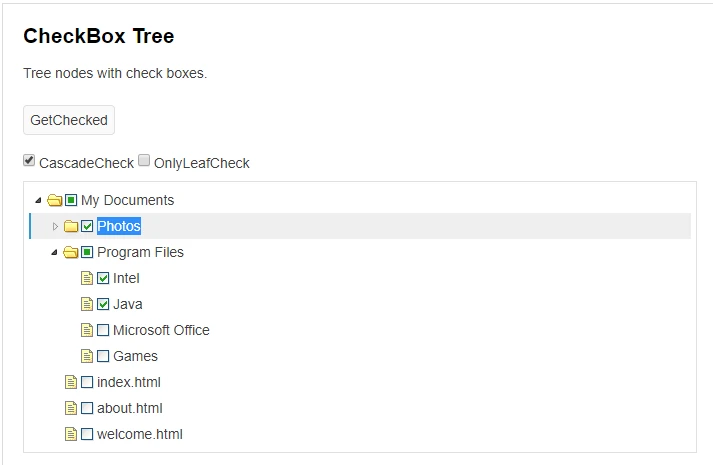
Task: Disable the CascadeCheck option
Action: point(29,160)
